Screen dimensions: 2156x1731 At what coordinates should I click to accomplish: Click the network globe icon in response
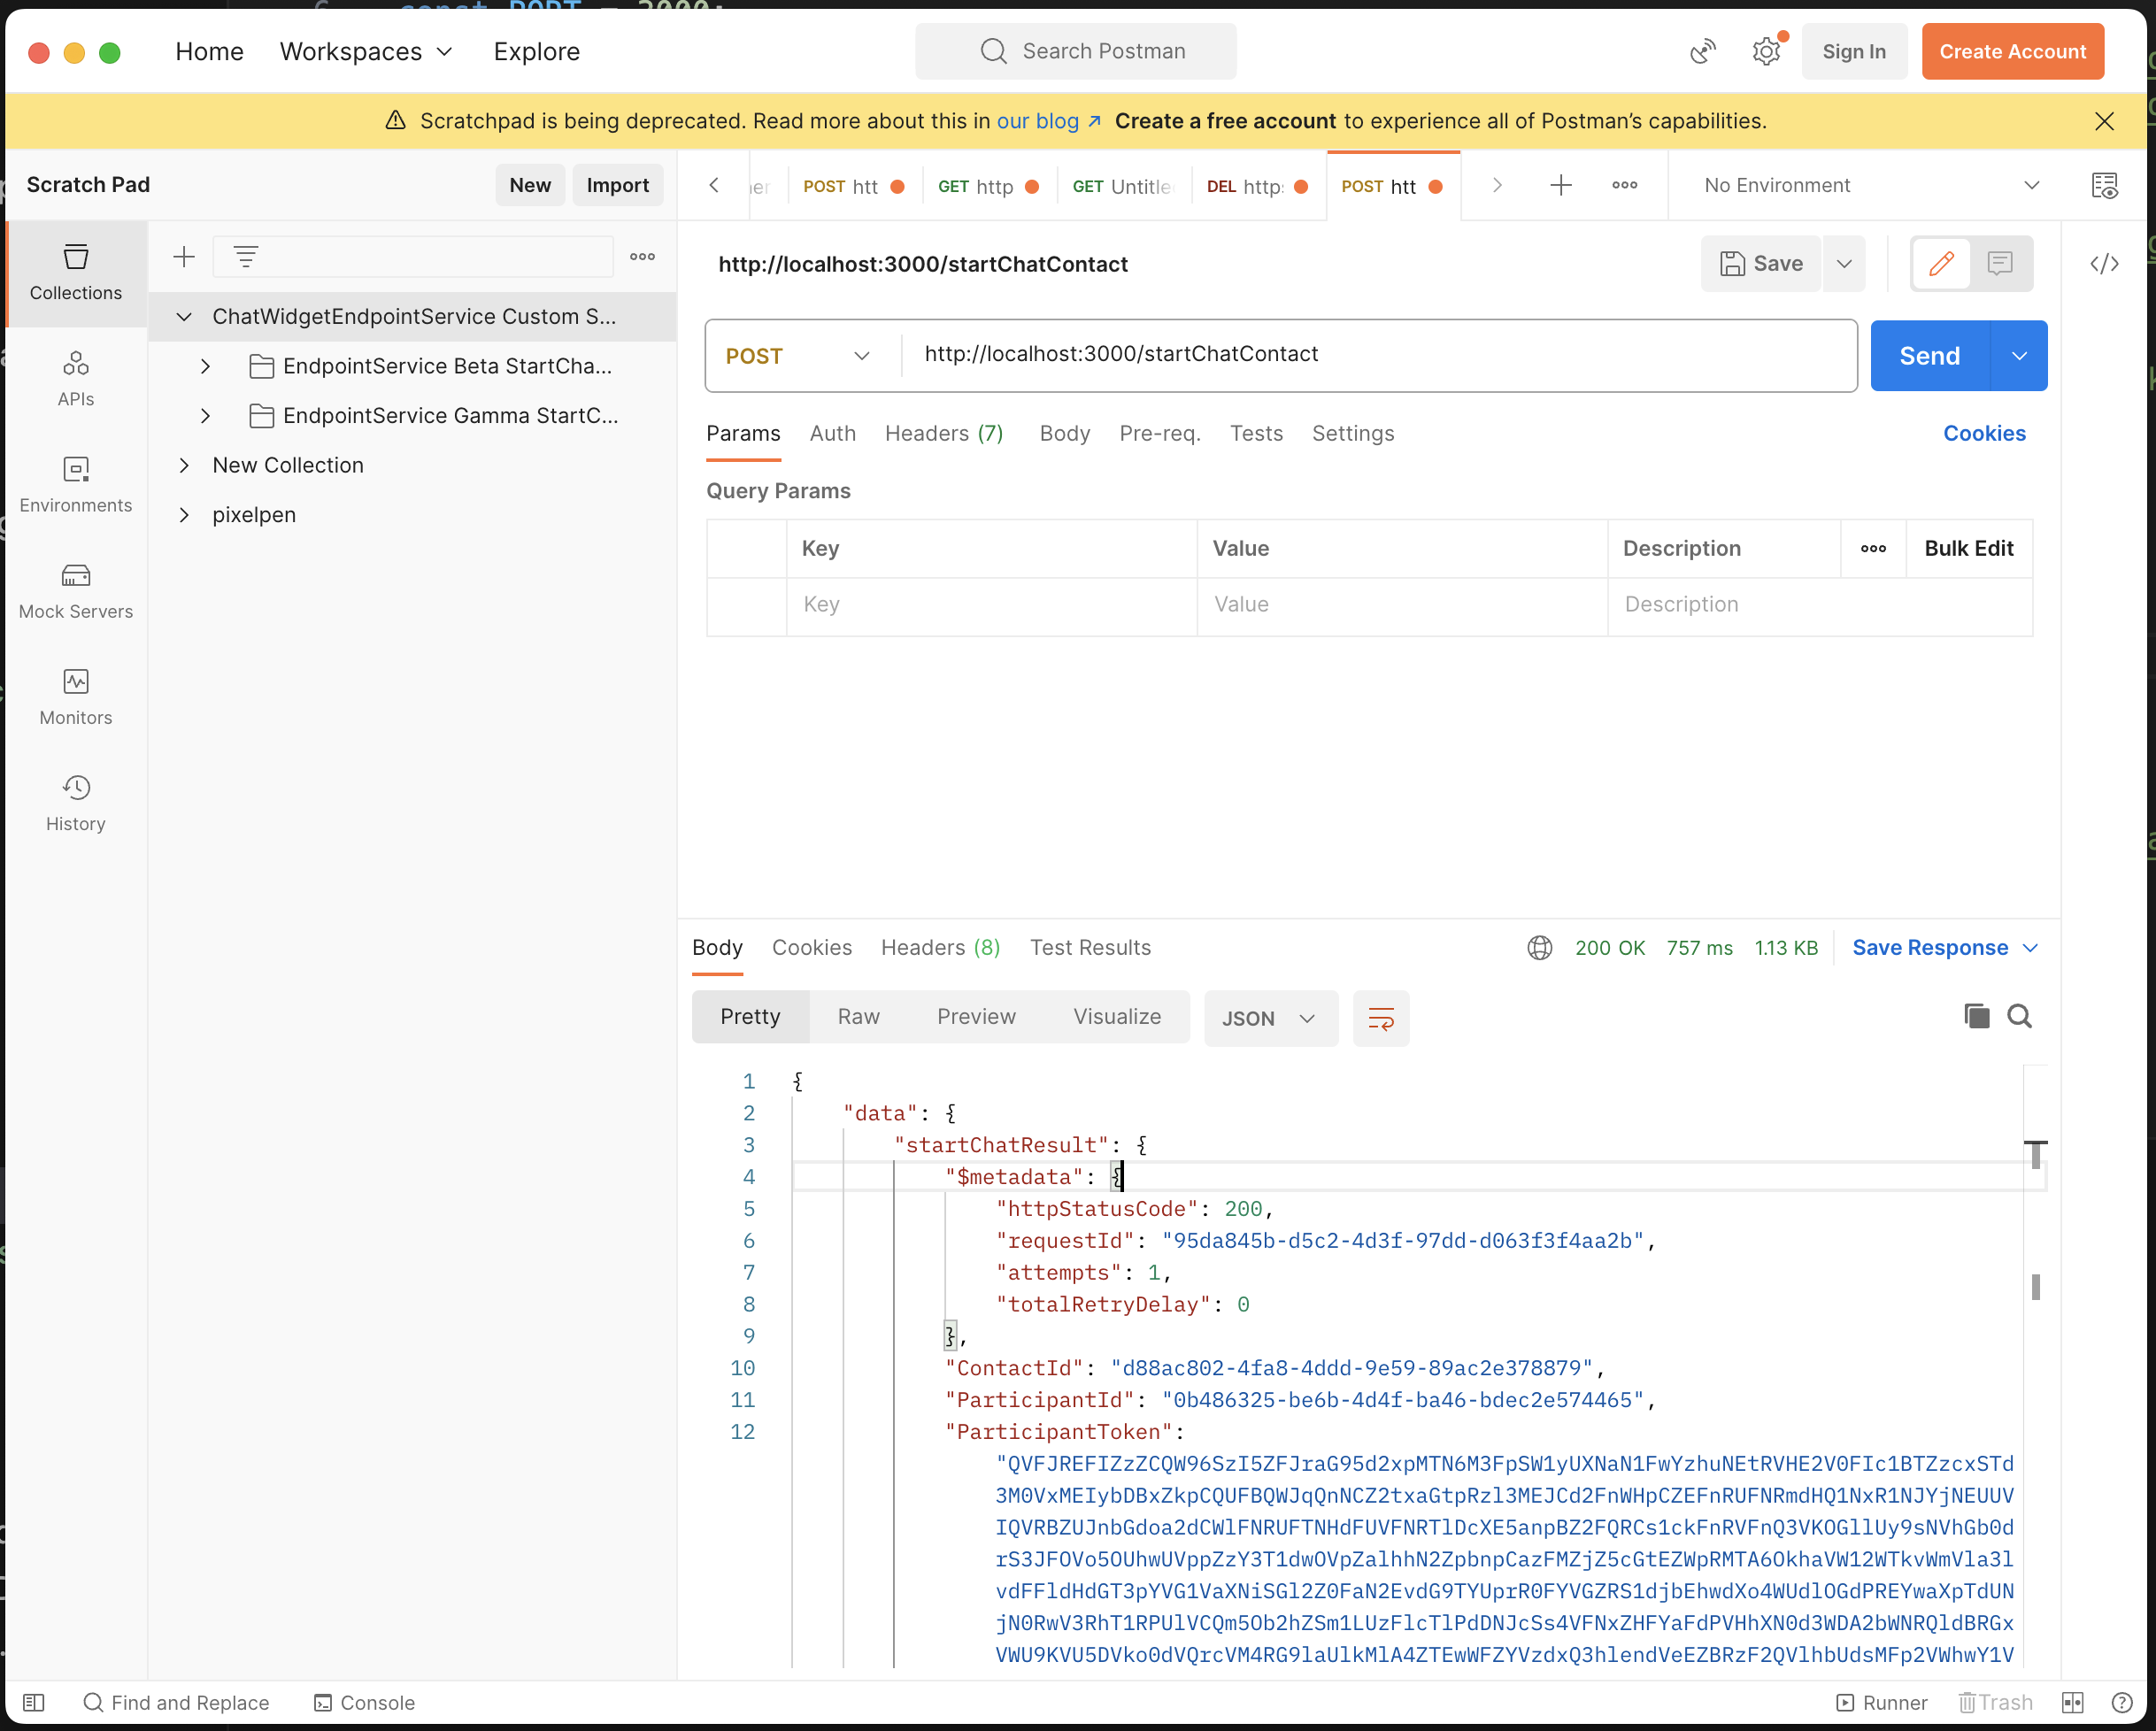(x=1540, y=947)
